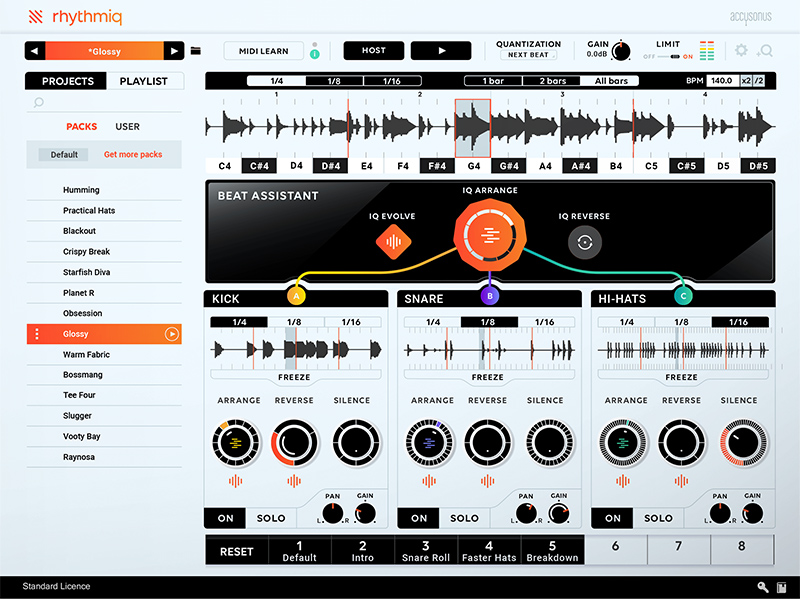Activate the IQ Arrange center icon
Viewport: 800px width, 599px height.
[x=488, y=235]
